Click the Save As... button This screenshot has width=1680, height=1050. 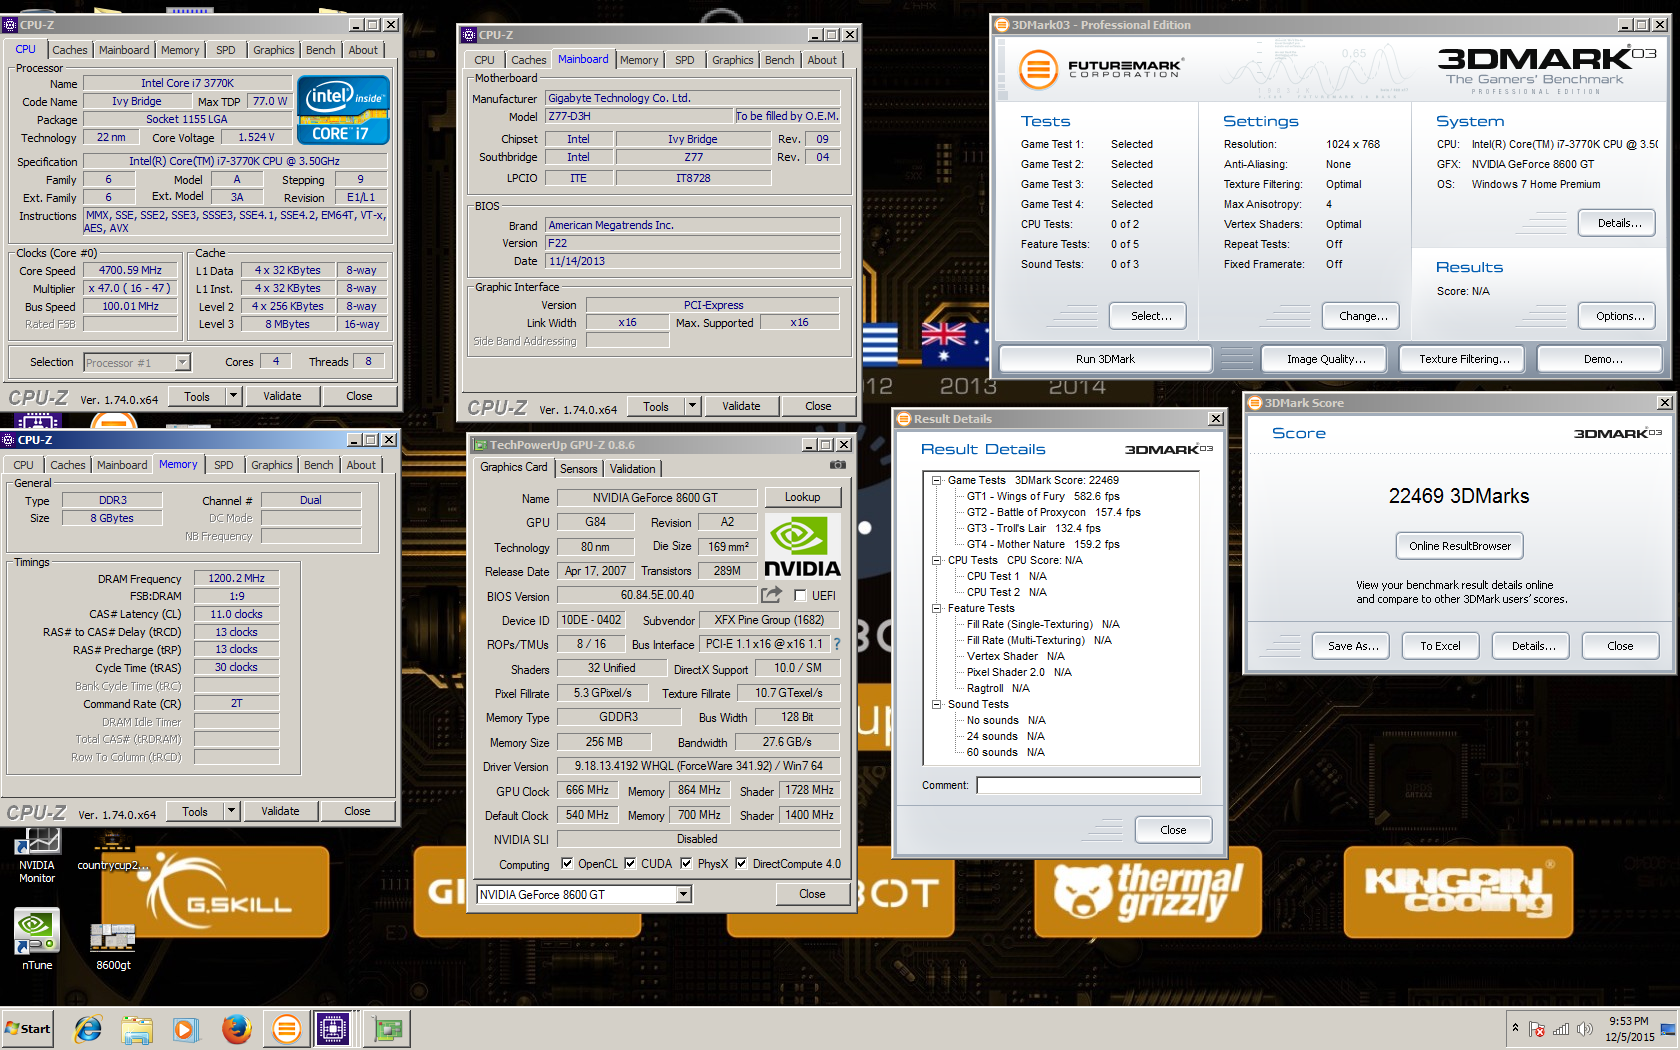click(x=1350, y=646)
